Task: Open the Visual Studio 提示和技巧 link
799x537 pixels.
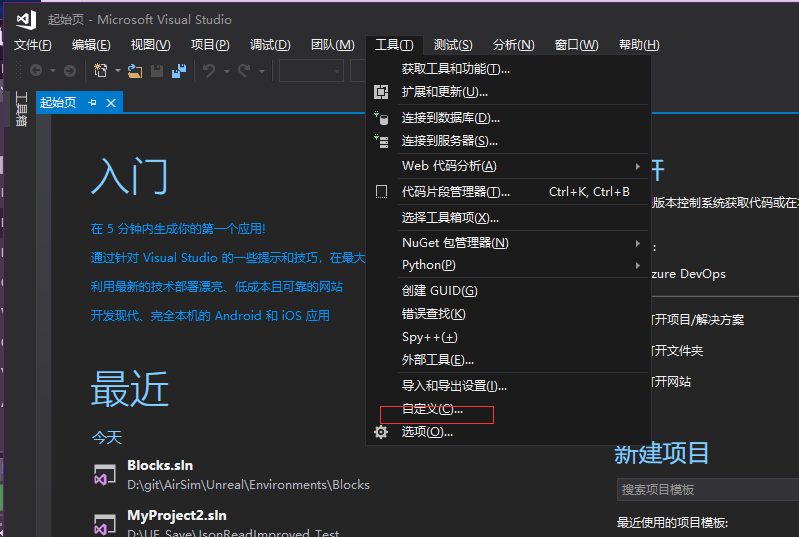Action: click(228, 258)
